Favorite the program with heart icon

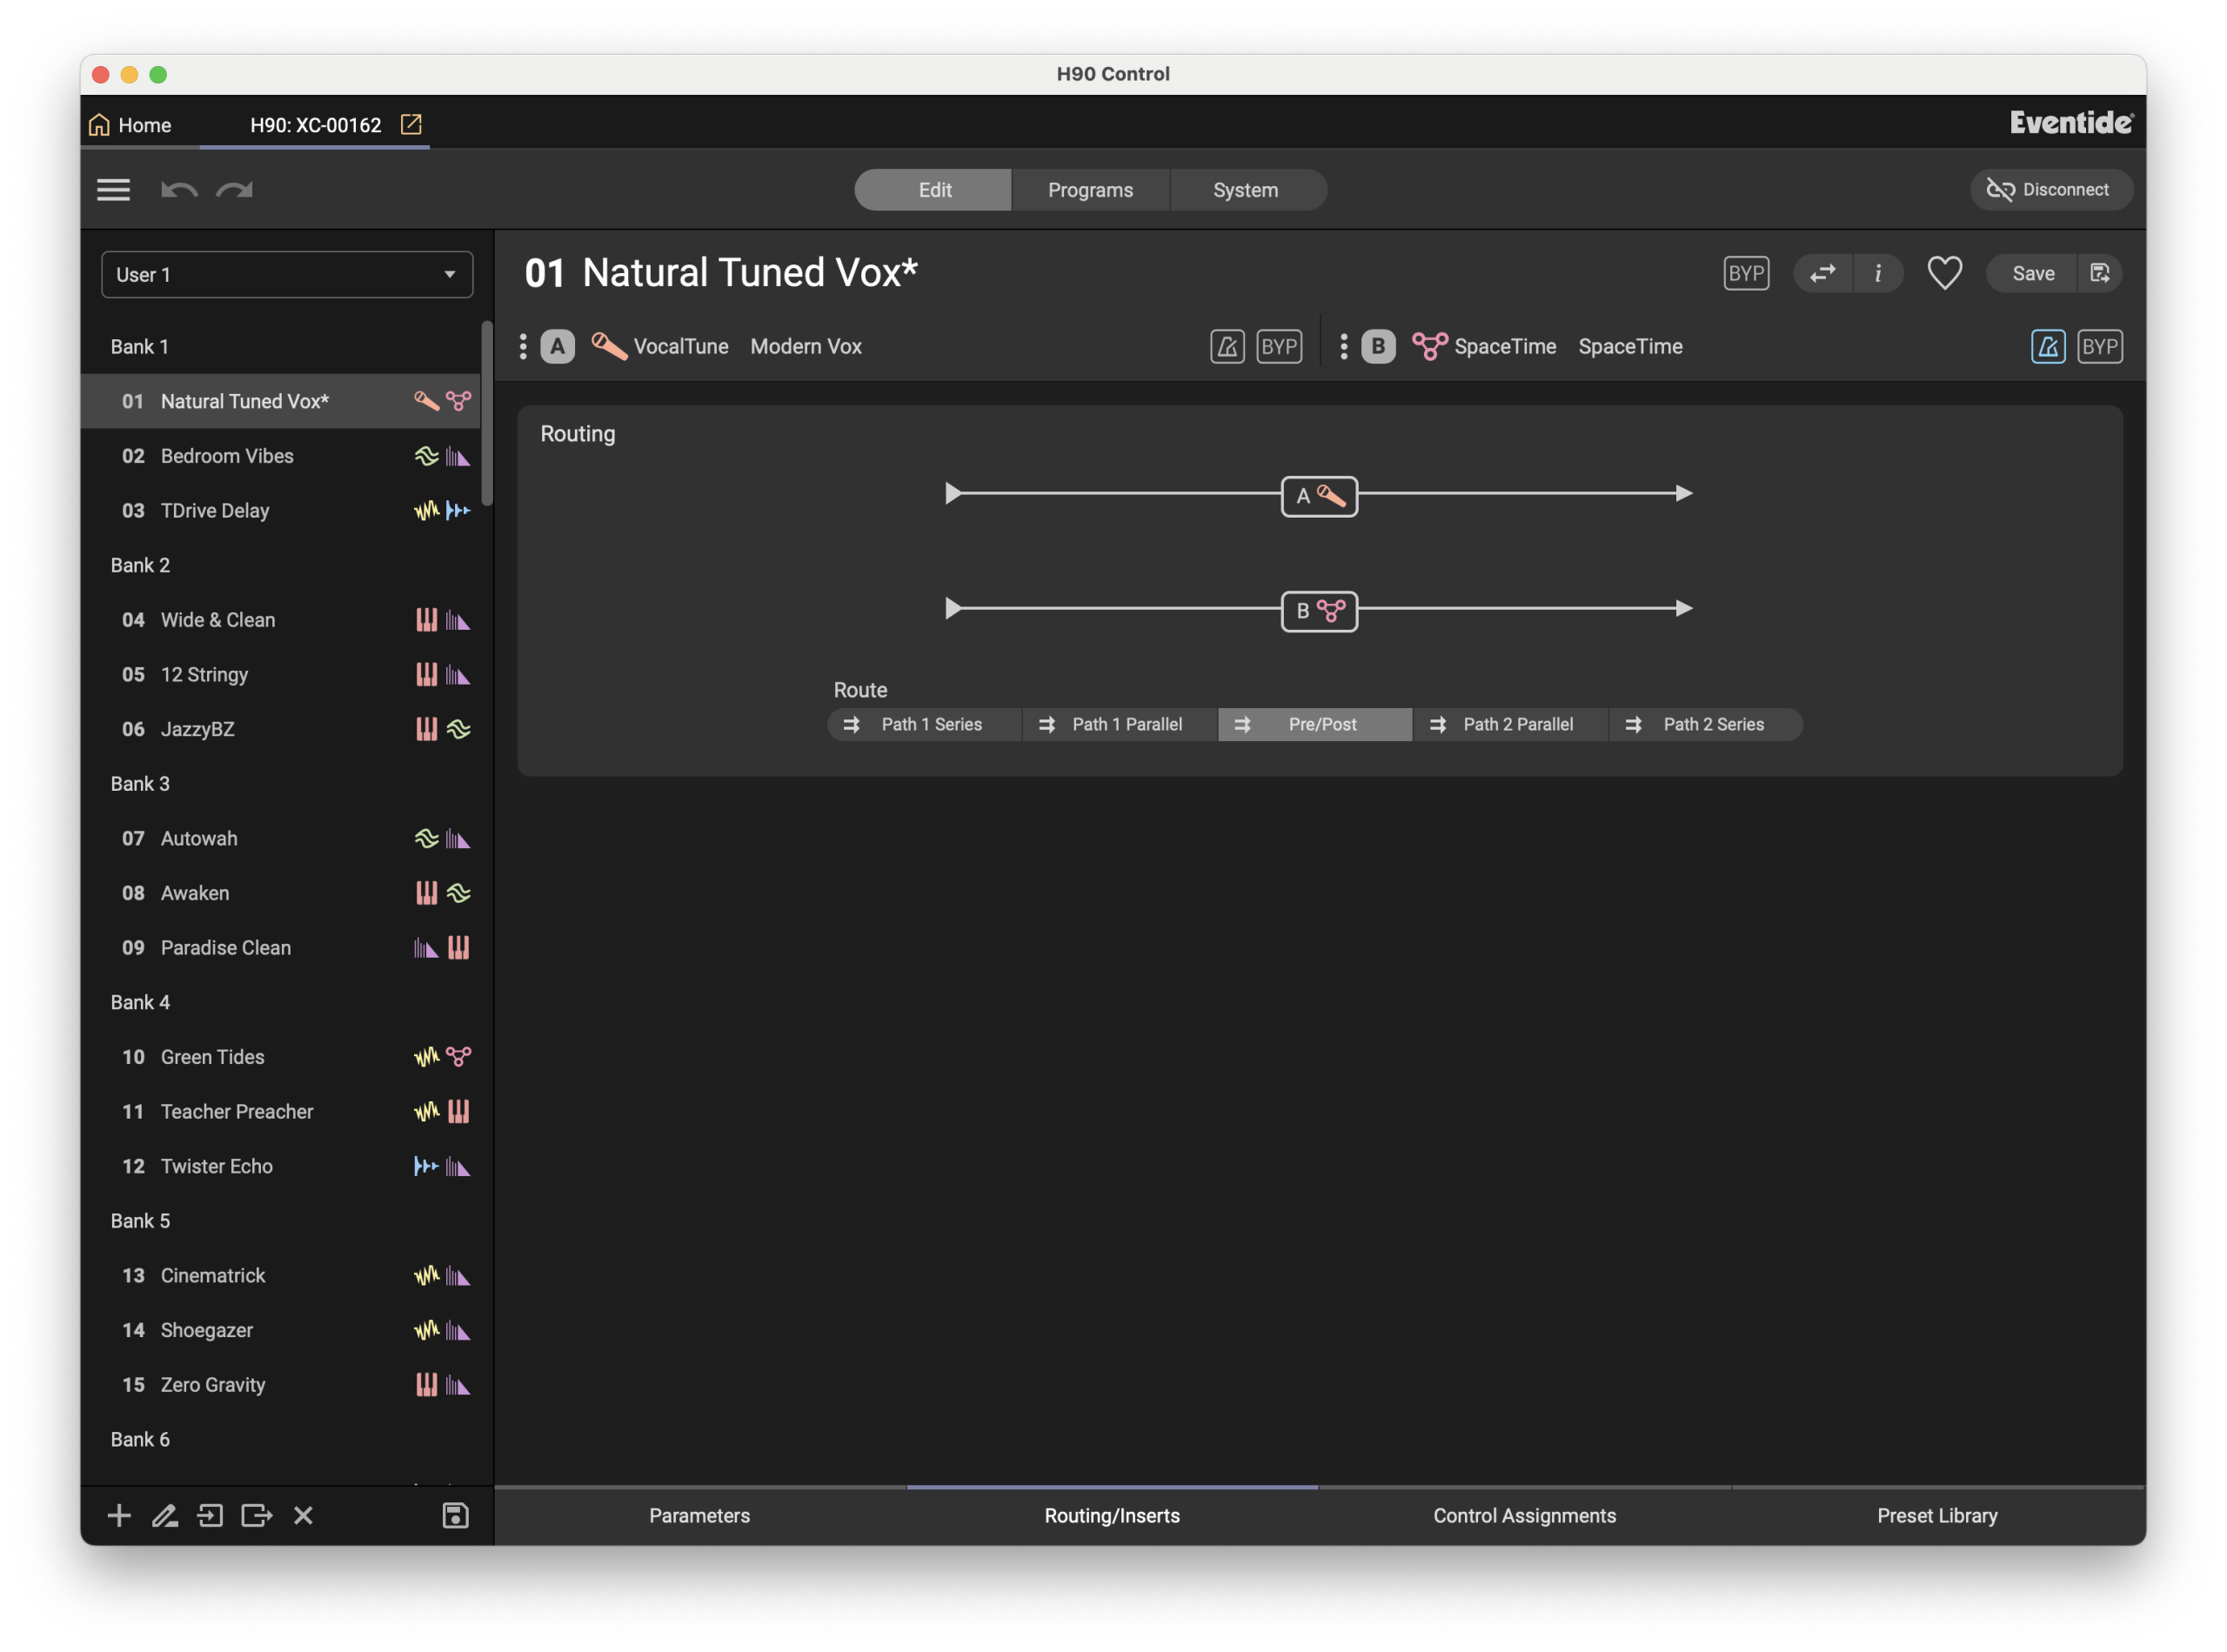(1944, 273)
